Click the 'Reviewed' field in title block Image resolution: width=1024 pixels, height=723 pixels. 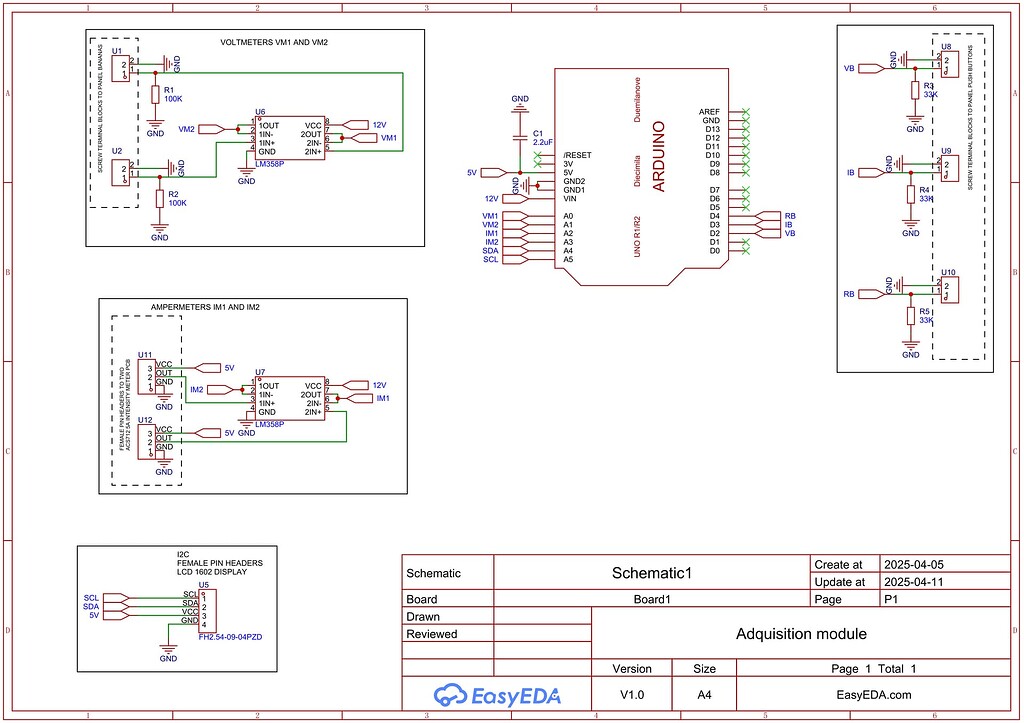coord(432,634)
